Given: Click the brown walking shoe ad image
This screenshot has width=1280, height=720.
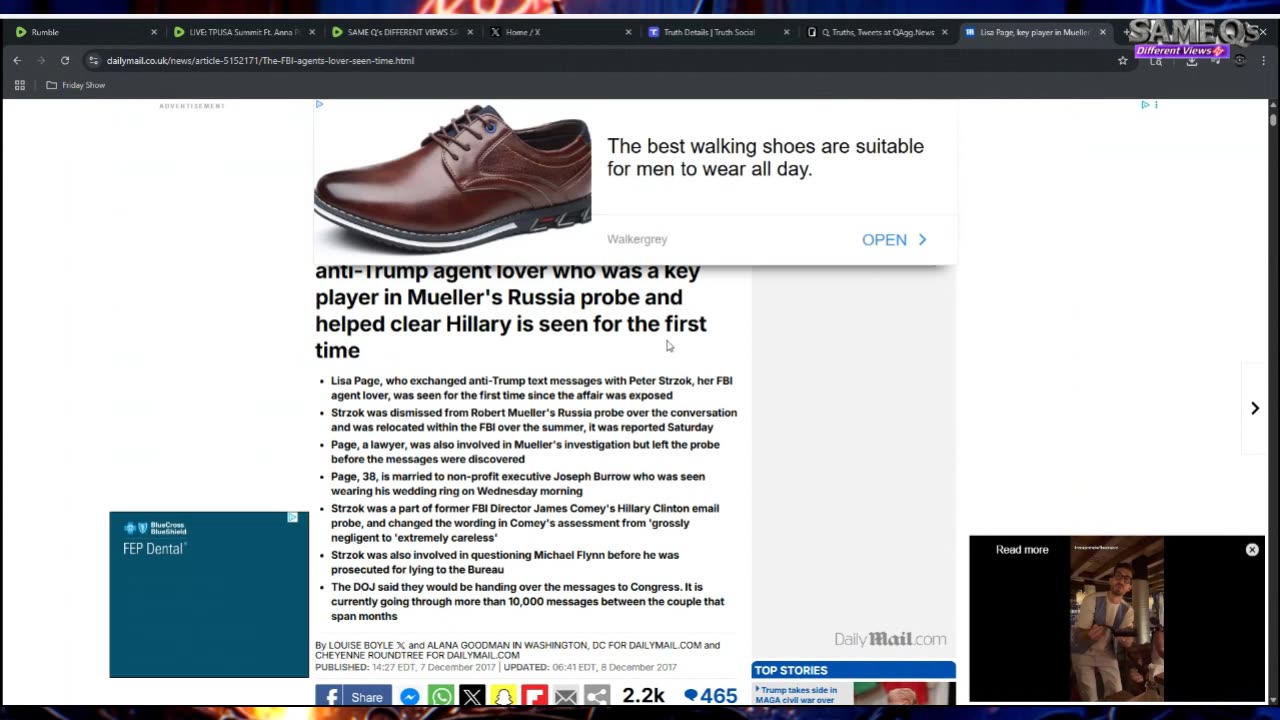Looking at the screenshot, I should pos(452,178).
